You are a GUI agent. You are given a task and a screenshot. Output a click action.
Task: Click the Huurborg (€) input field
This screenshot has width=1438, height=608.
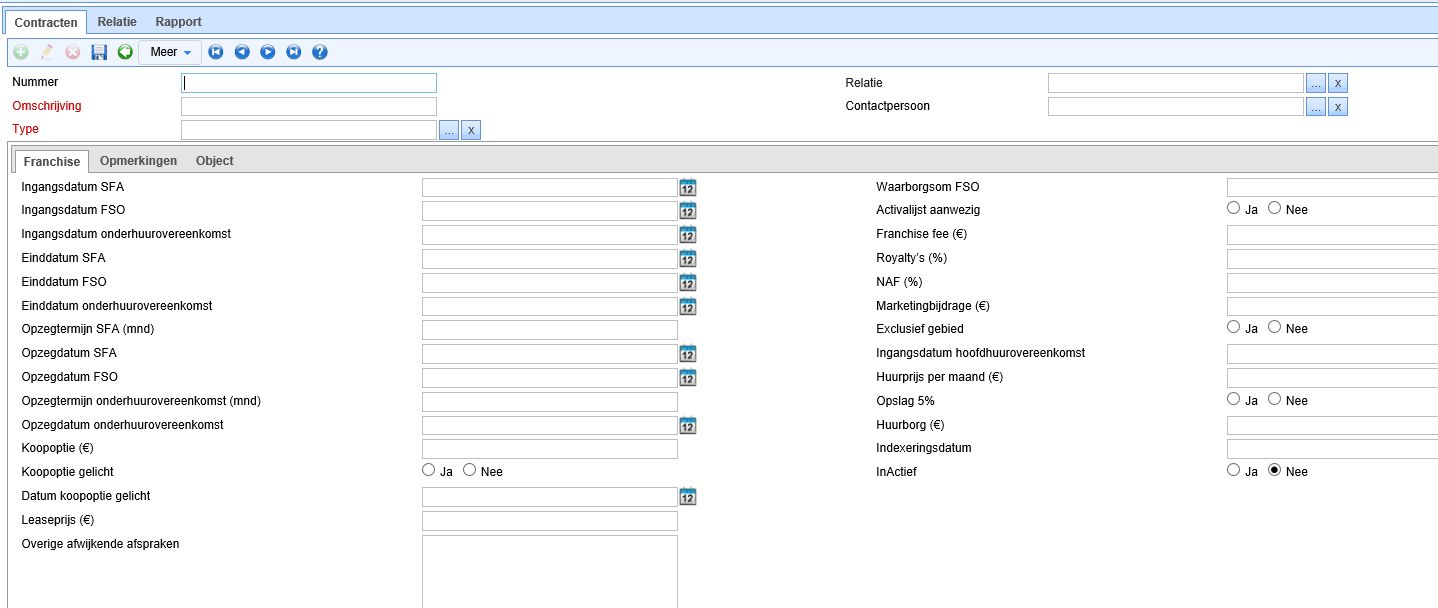coord(1332,425)
